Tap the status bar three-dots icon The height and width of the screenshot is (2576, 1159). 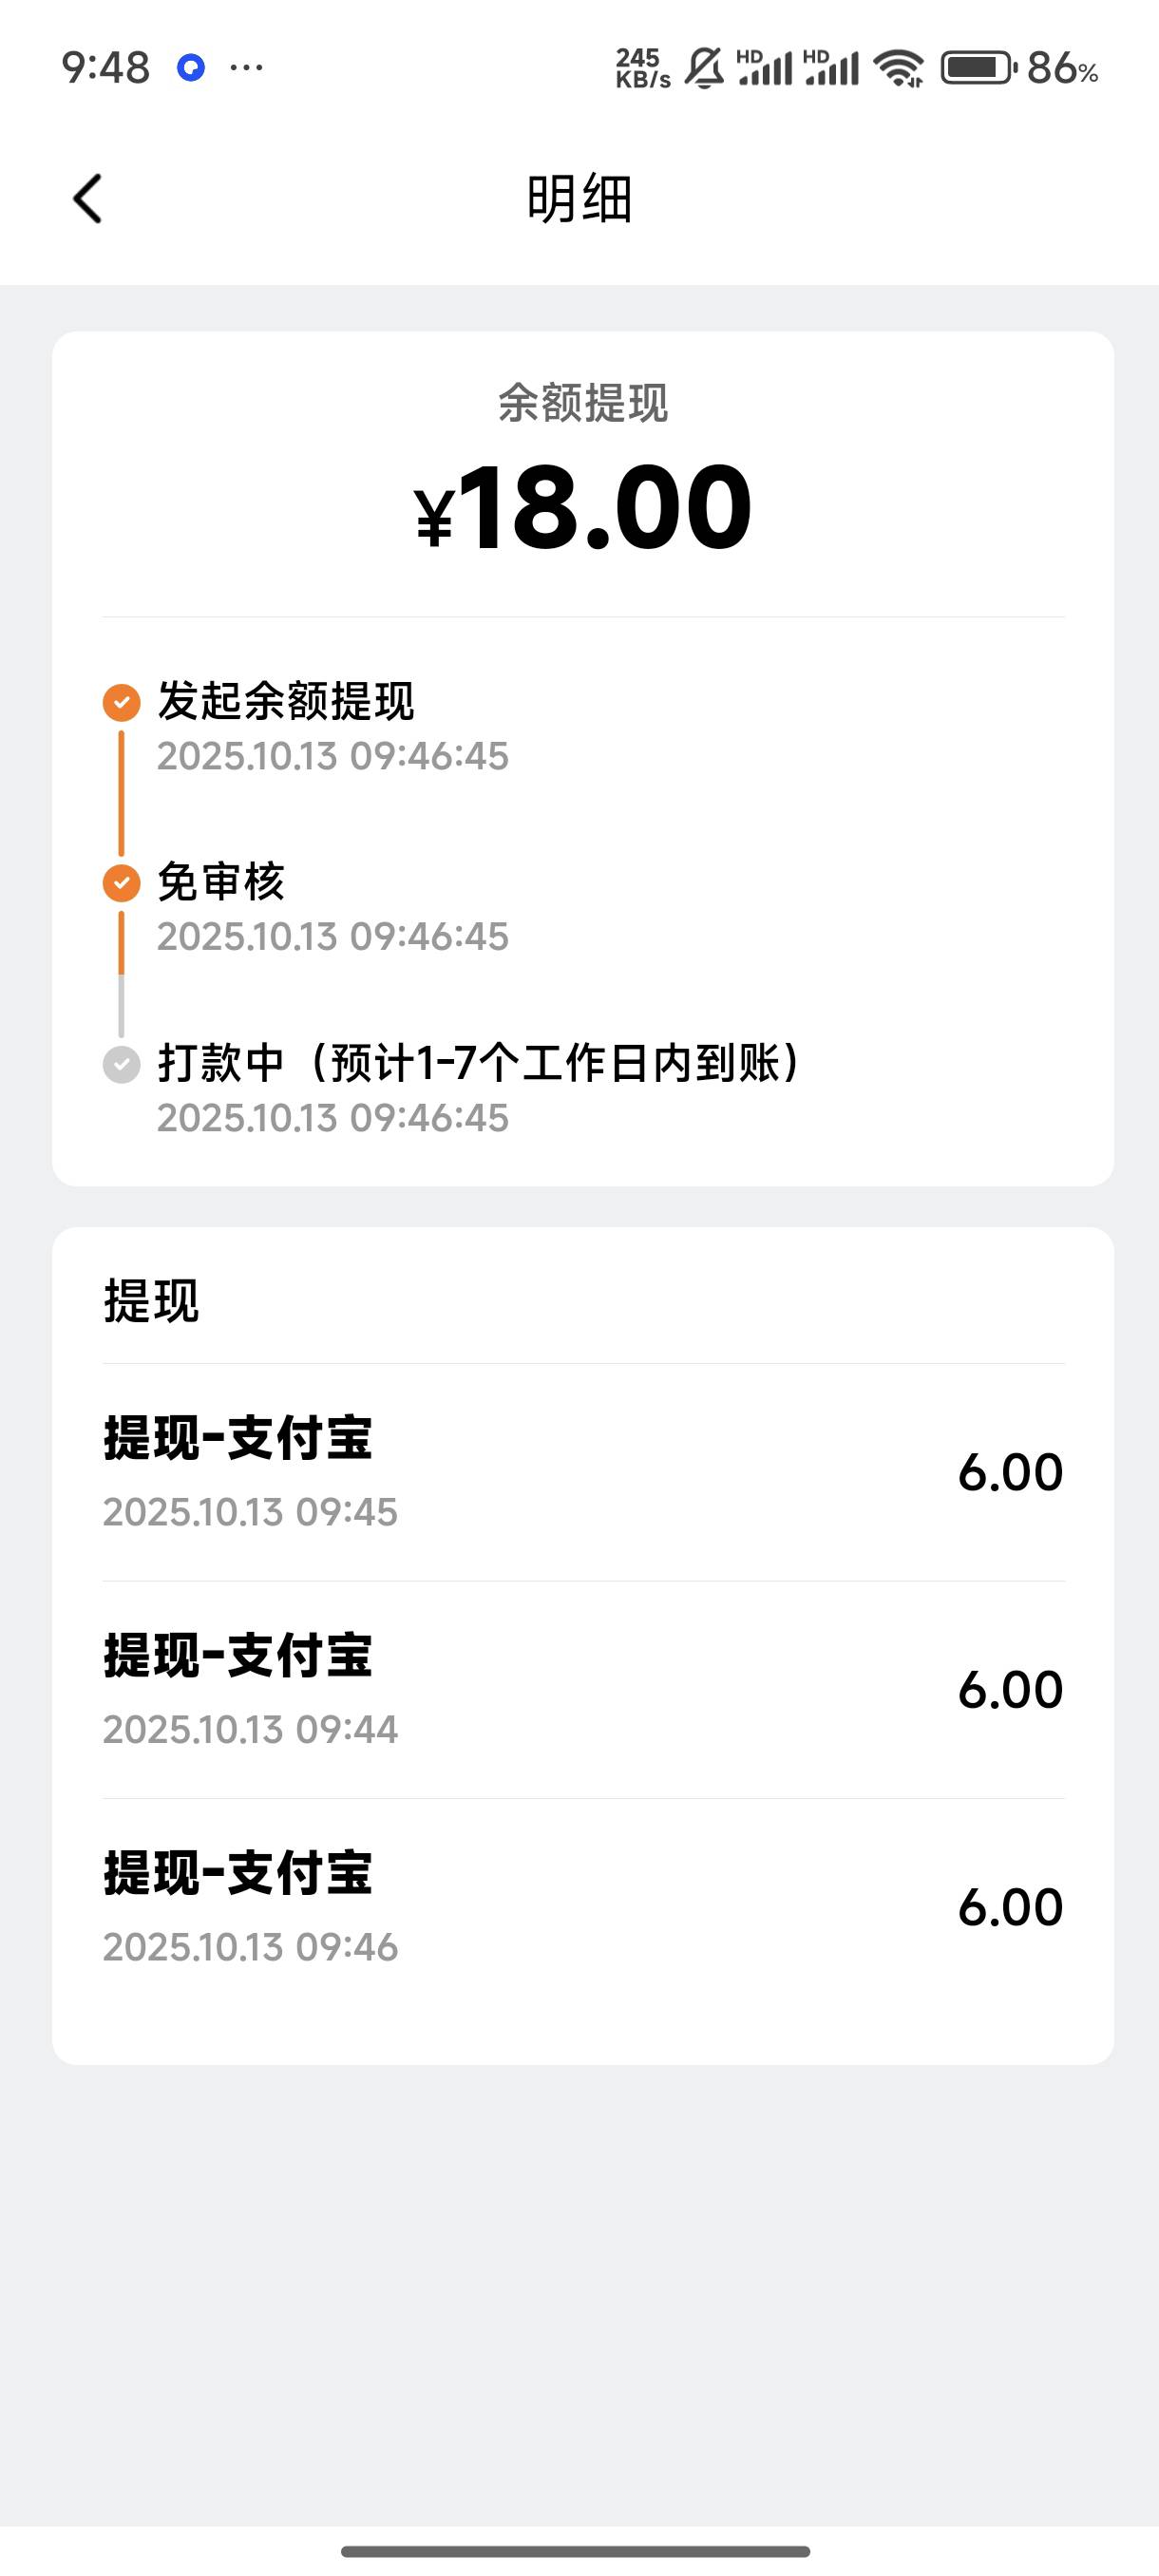[246, 68]
